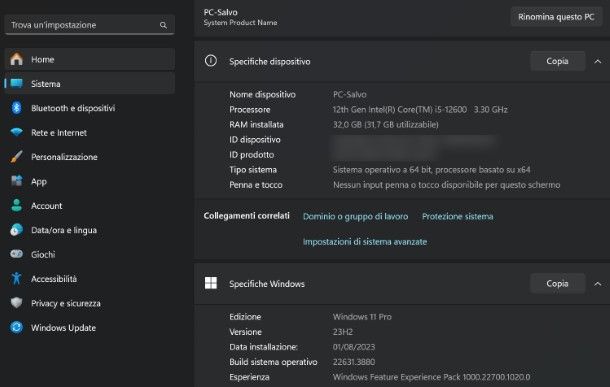
Task: Open Dominio o gruppo di lavoro link
Action: (x=356, y=216)
